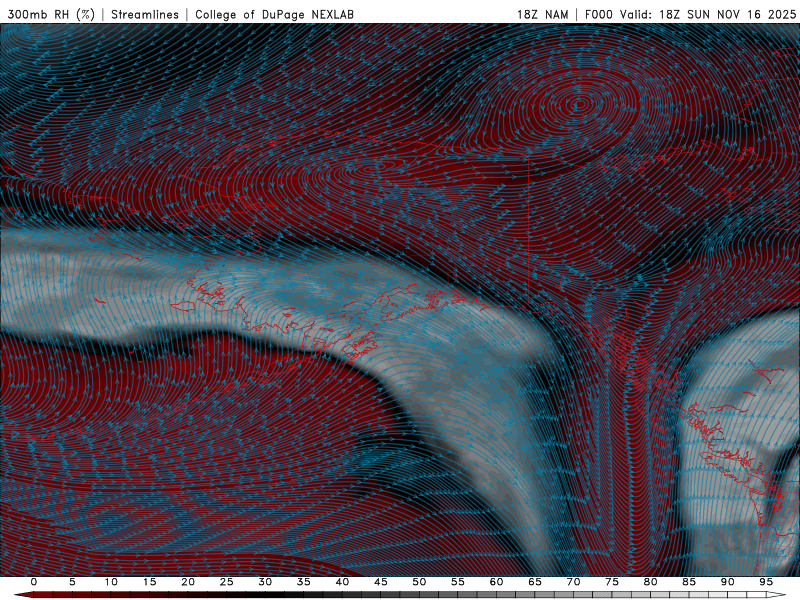Click the colorbar tick label "75"
Viewport: 800px width, 600px height.
[x=612, y=582]
